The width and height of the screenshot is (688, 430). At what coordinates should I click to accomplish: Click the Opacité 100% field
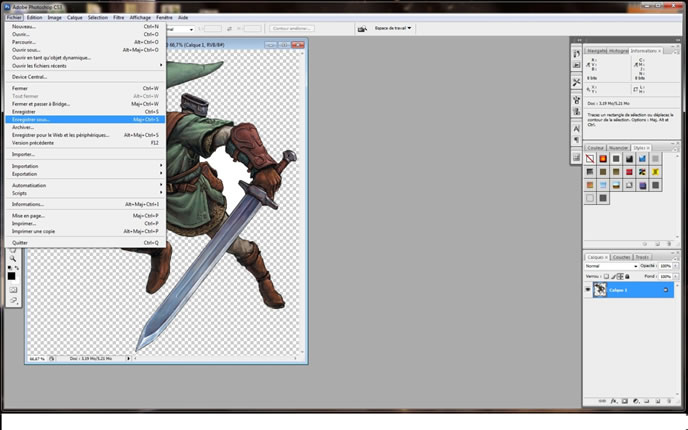coord(665,266)
